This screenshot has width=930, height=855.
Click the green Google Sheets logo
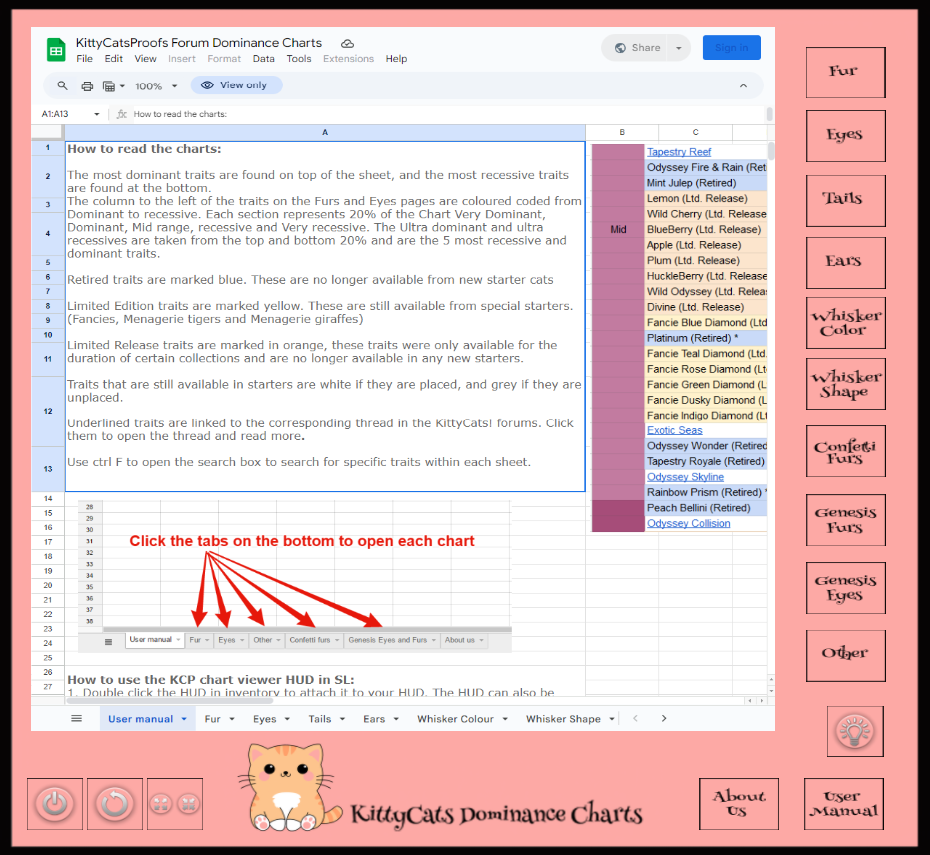(56, 49)
